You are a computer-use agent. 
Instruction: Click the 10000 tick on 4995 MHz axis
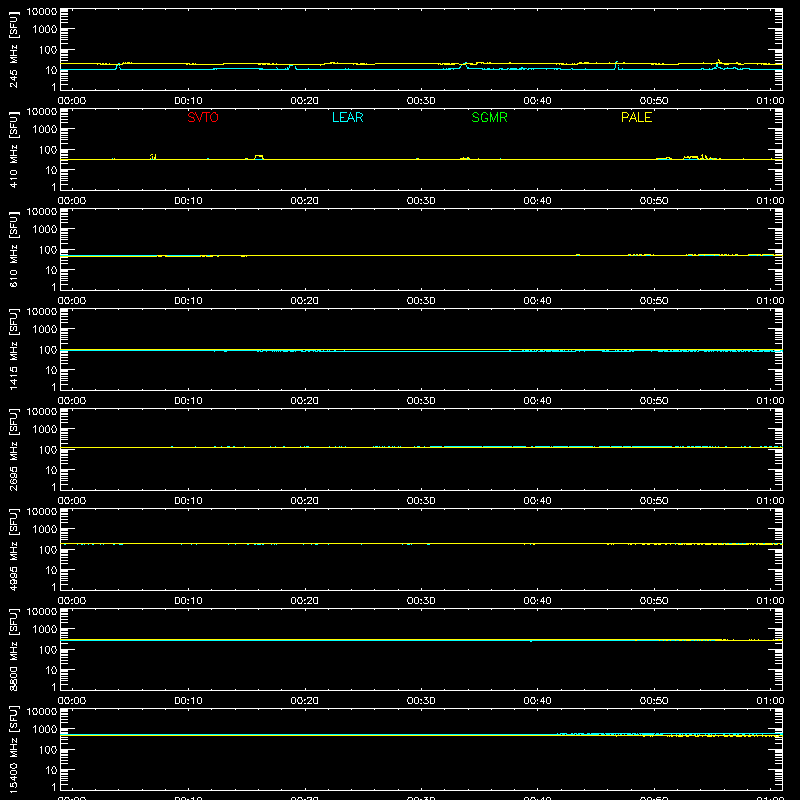tap(42, 512)
